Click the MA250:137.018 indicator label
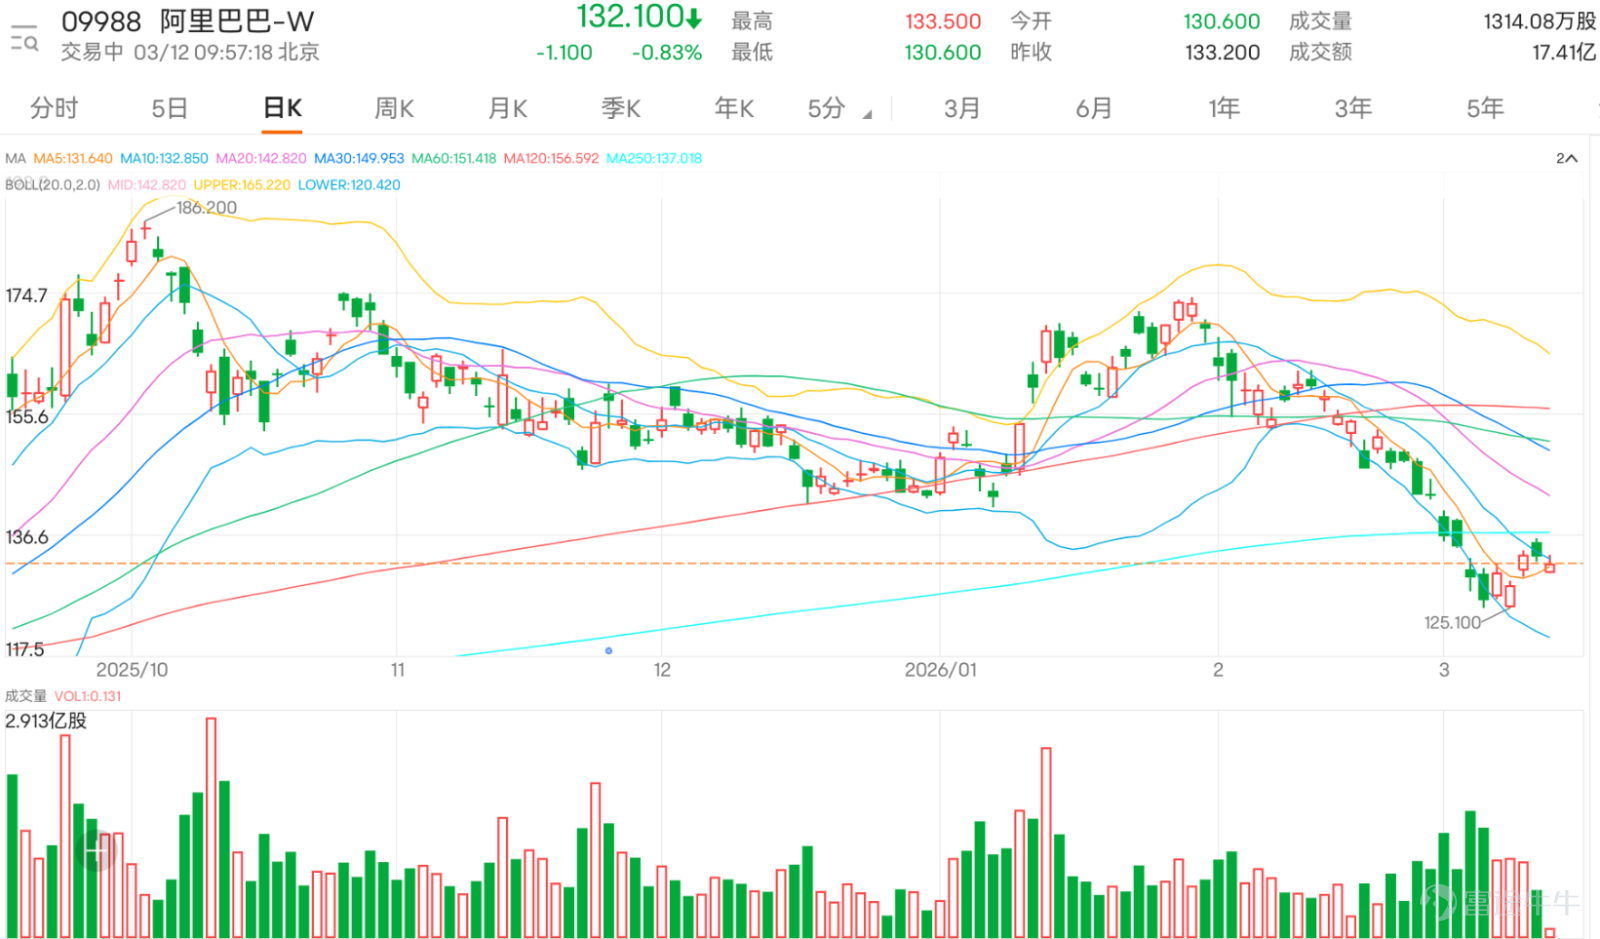The image size is (1600, 939). pyautogui.click(x=654, y=158)
